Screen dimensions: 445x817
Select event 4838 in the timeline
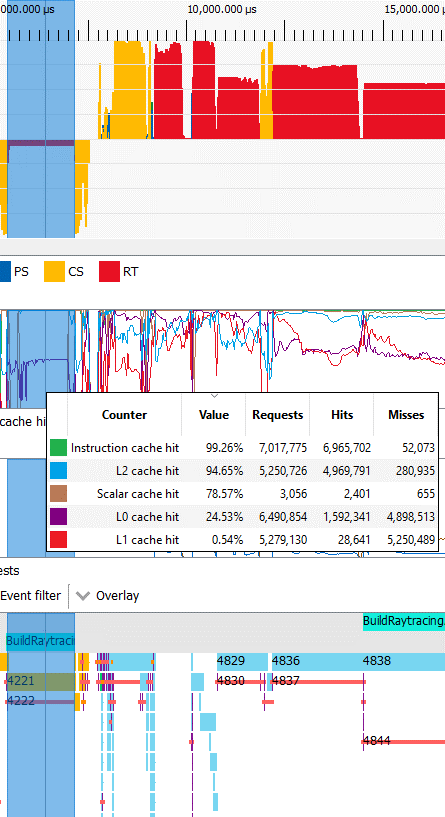(x=404, y=661)
